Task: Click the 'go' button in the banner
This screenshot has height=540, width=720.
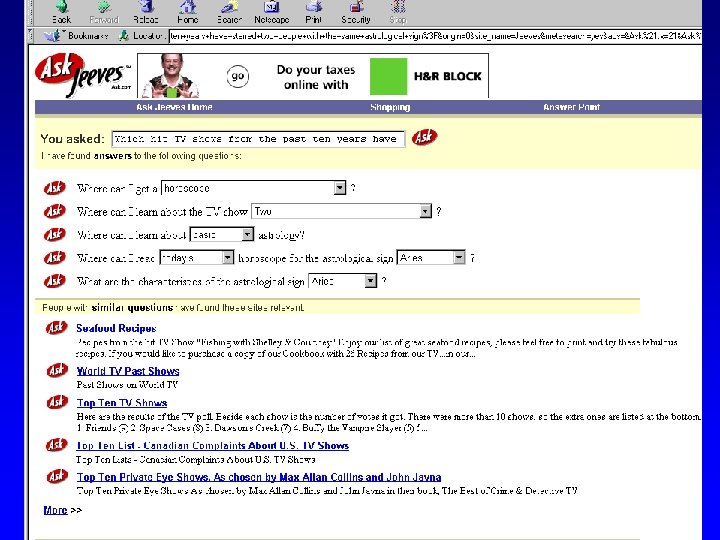Action: point(238,76)
